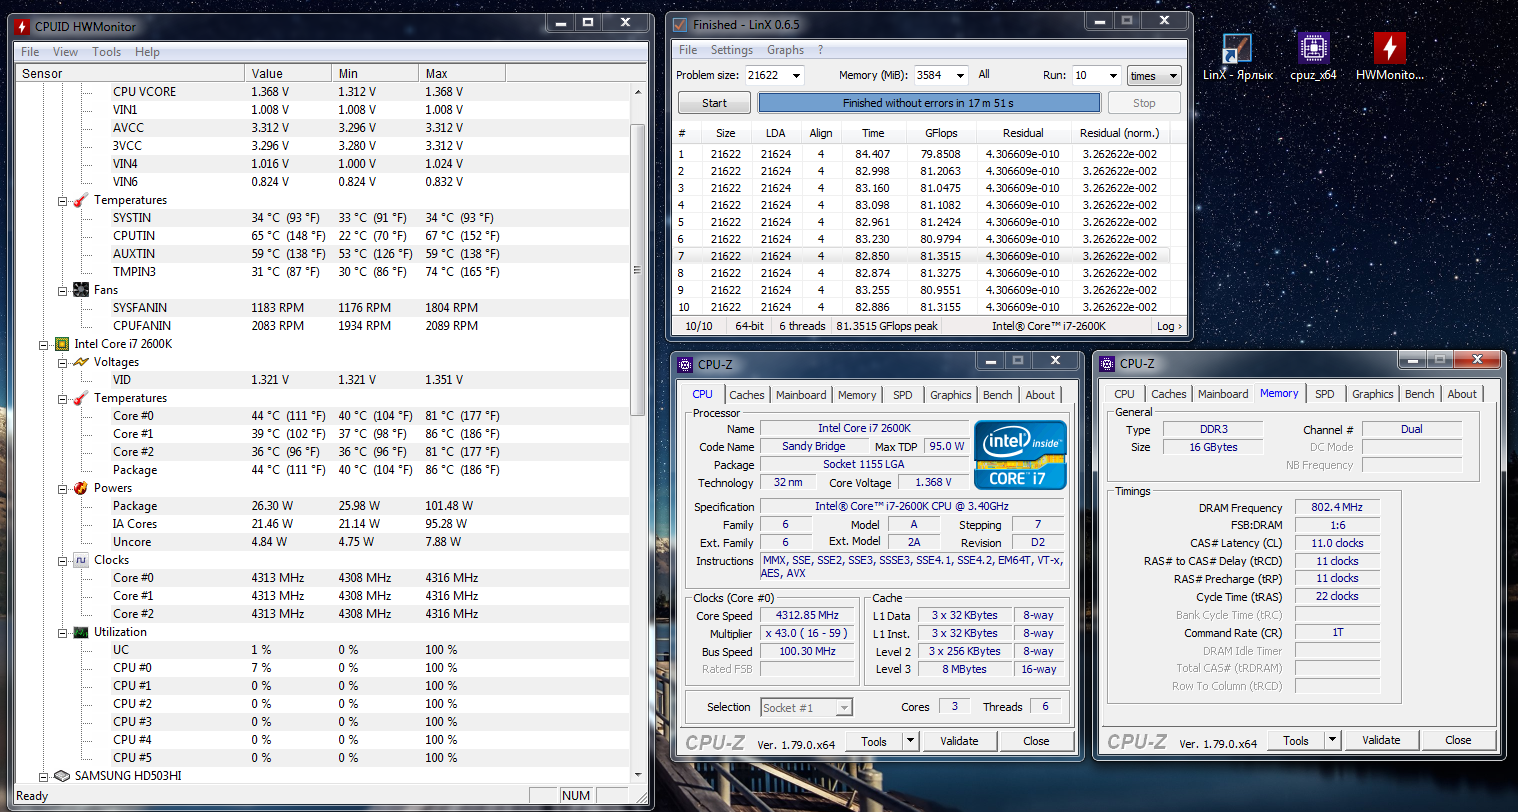Open Tools dropdown arrow in CPU-Z memory window
Image resolution: width=1518 pixels, height=812 pixels.
(1332, 740)
